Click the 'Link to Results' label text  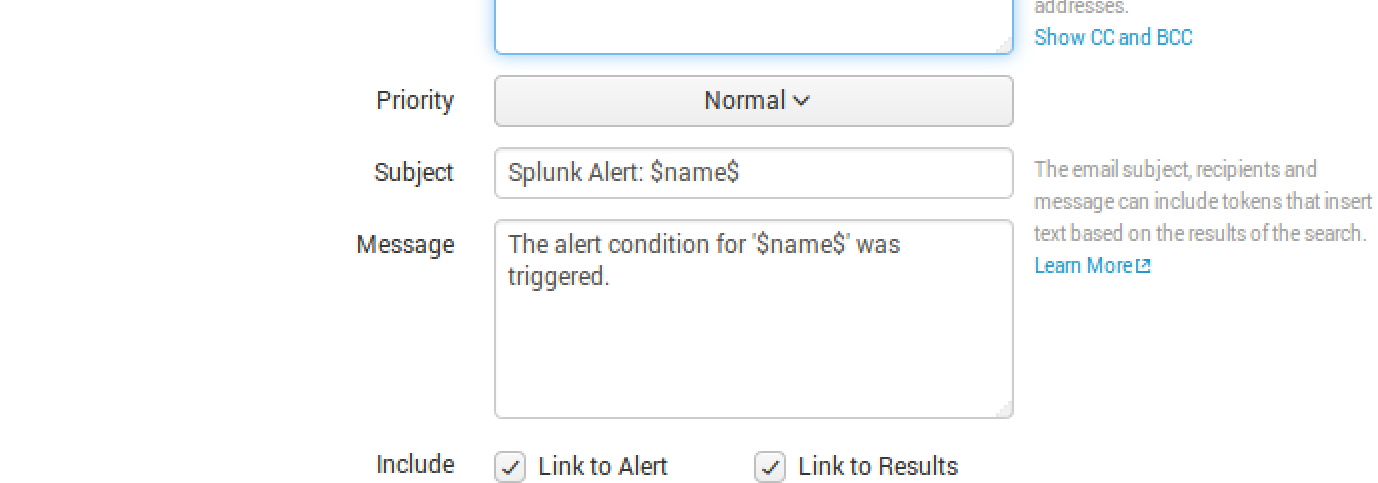point(878,467)
